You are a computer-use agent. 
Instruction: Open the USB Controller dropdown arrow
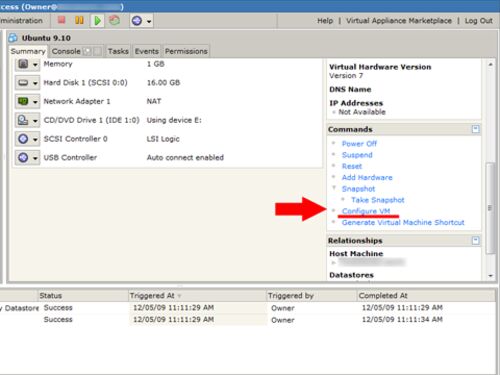tap(35, 158)
